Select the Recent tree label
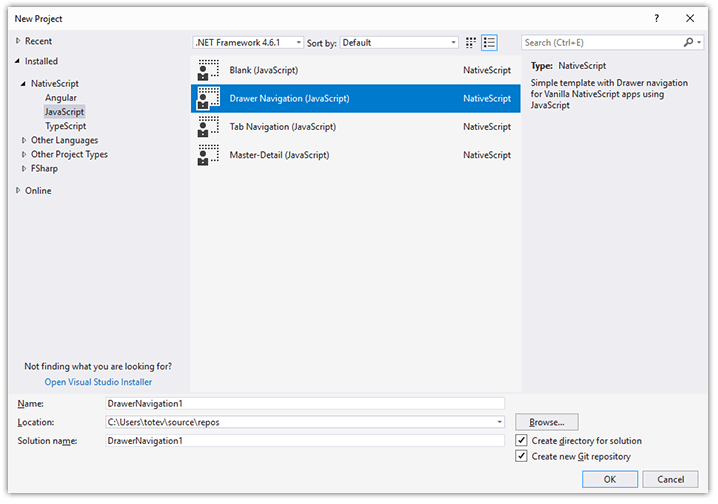This screenshot has height=504, width=718. [x=38, y=41]
